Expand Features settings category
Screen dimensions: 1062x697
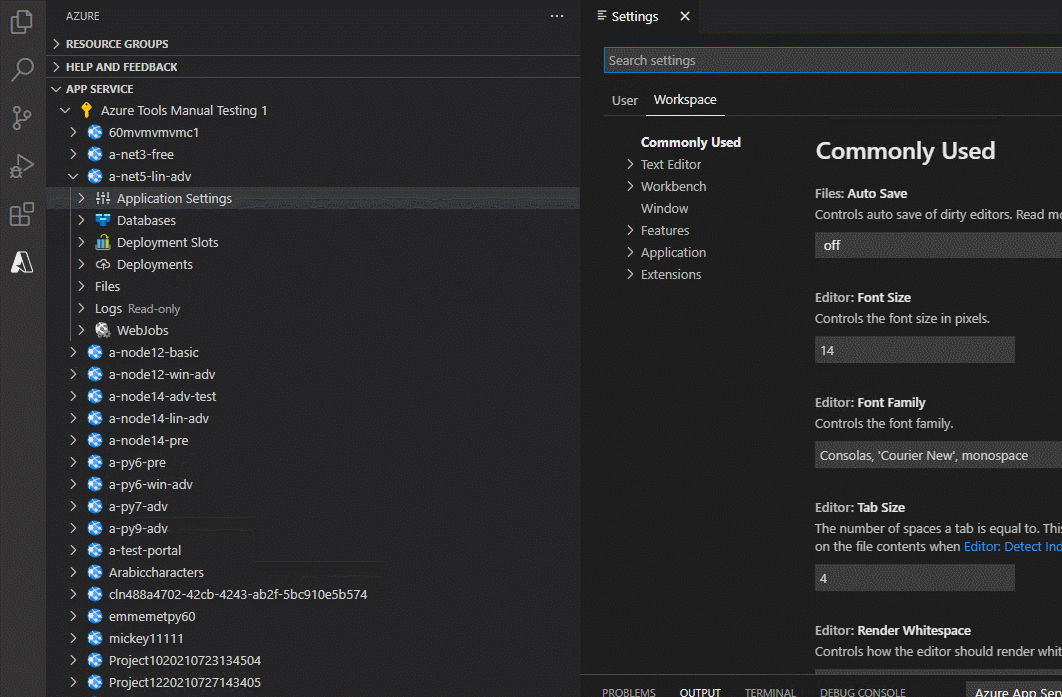click(x=630, y=230)
